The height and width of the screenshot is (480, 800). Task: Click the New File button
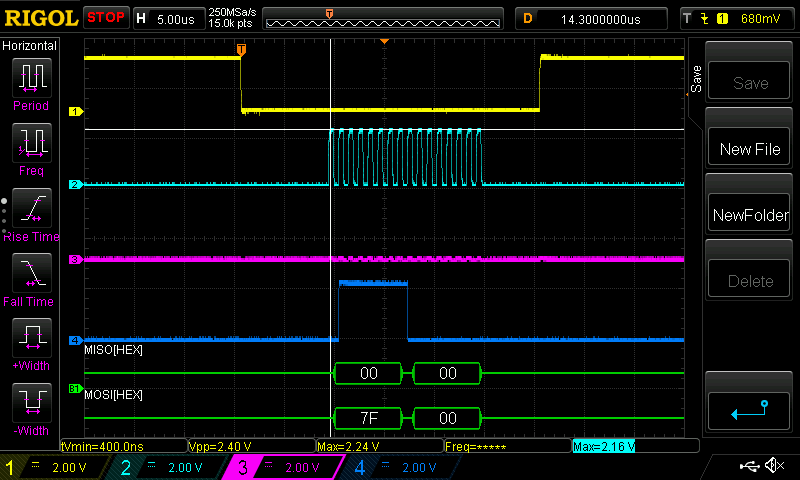[x=749, y=147]
